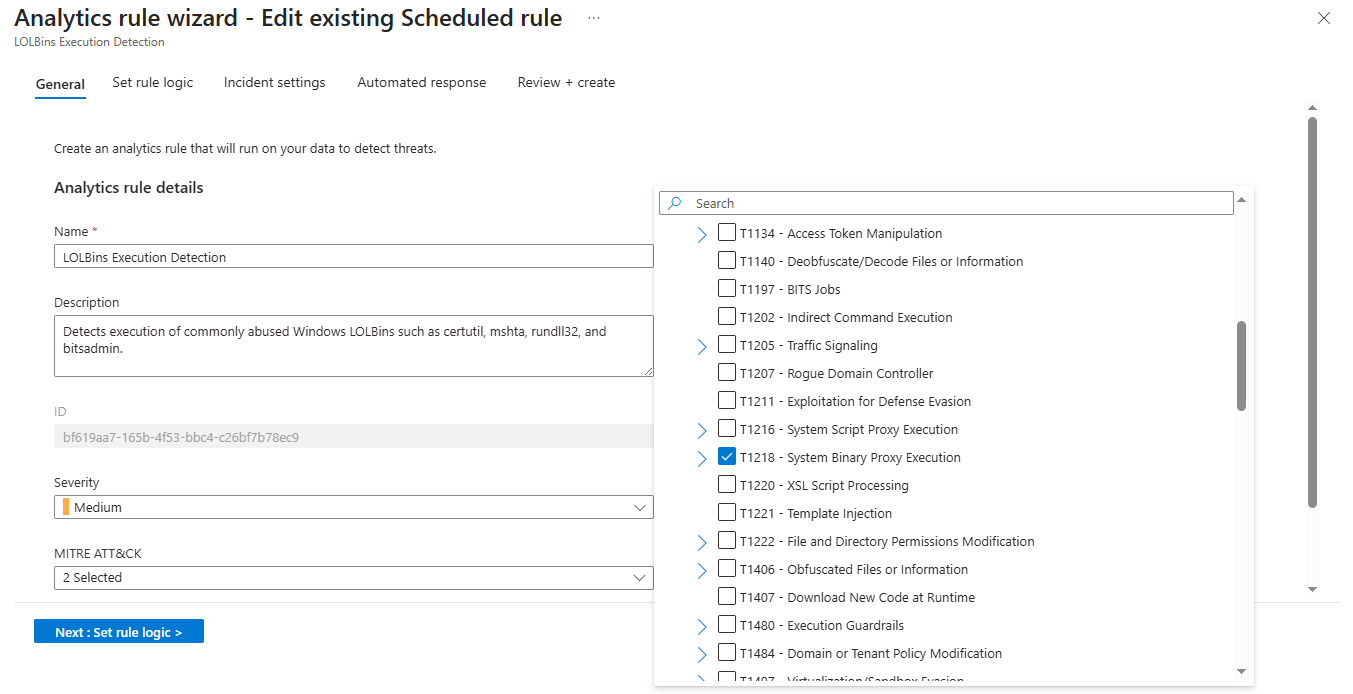Expand T1216 System Script Proxy Execution
The height and width of the screenshot is (694, 1353).
[x=702, y=430]
